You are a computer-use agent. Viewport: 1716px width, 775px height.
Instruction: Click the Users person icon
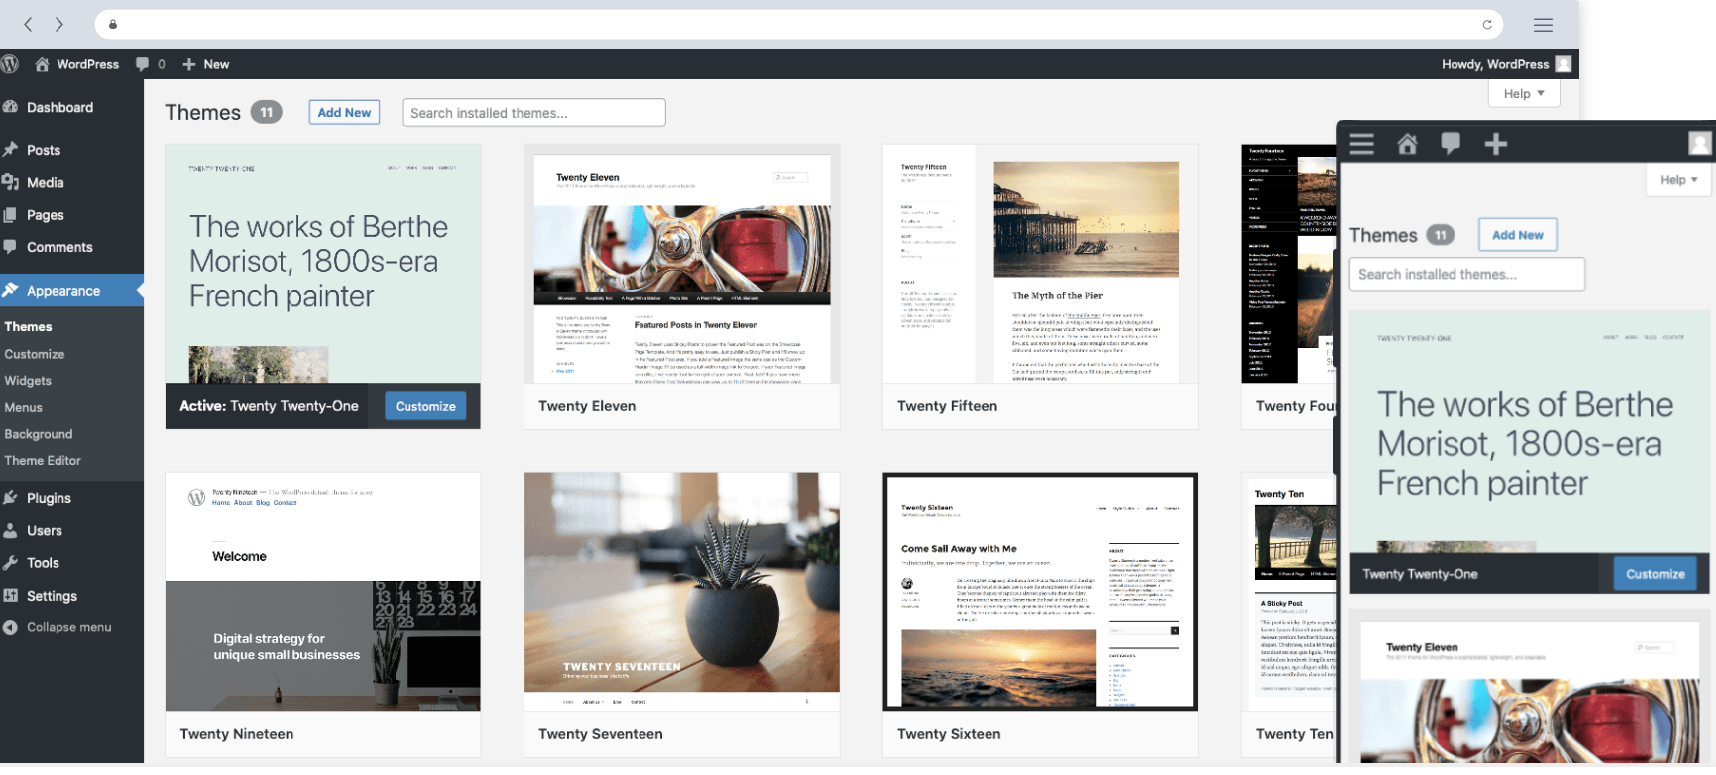(x=10, y=530)
